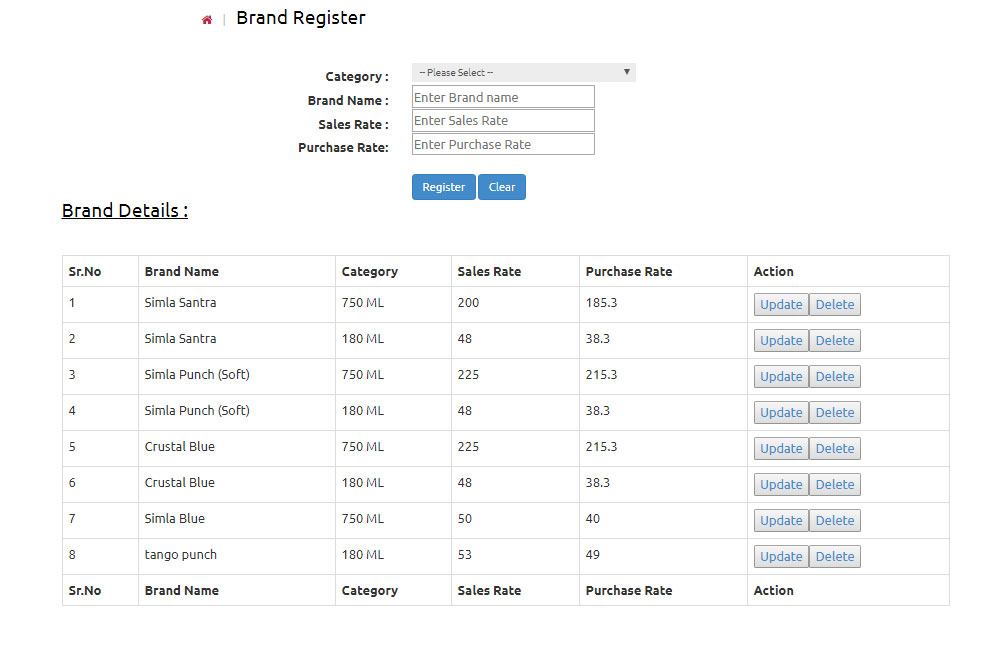Click the 'Purchase Rate:' form label
This screenshot has width=1008, height=645.
click(343, 148)
